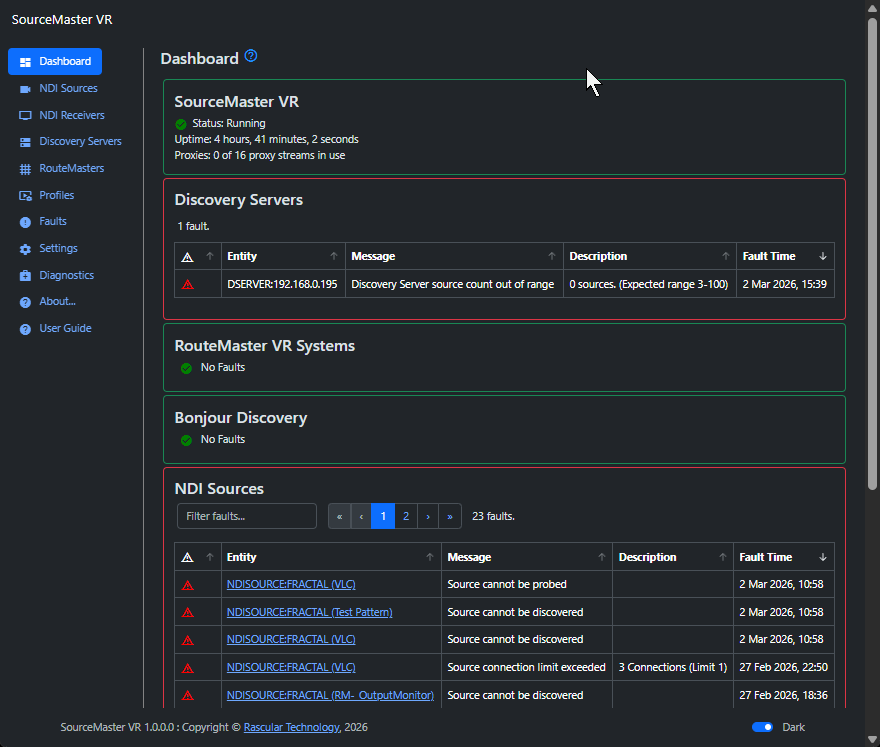Image resolution: width=880 pixels, height=747 pixels.
Task: Select faults page 1
Action: [383, 516]
